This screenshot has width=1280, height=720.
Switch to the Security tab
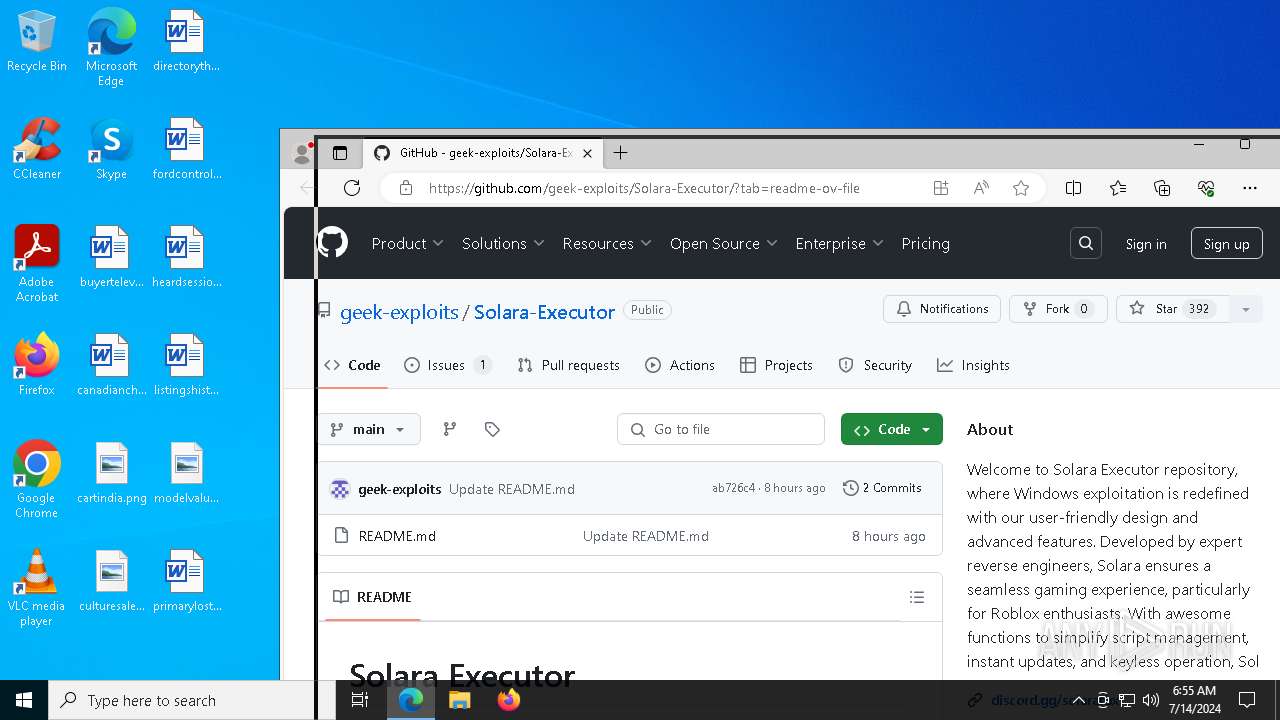click(x=875, y=365)
